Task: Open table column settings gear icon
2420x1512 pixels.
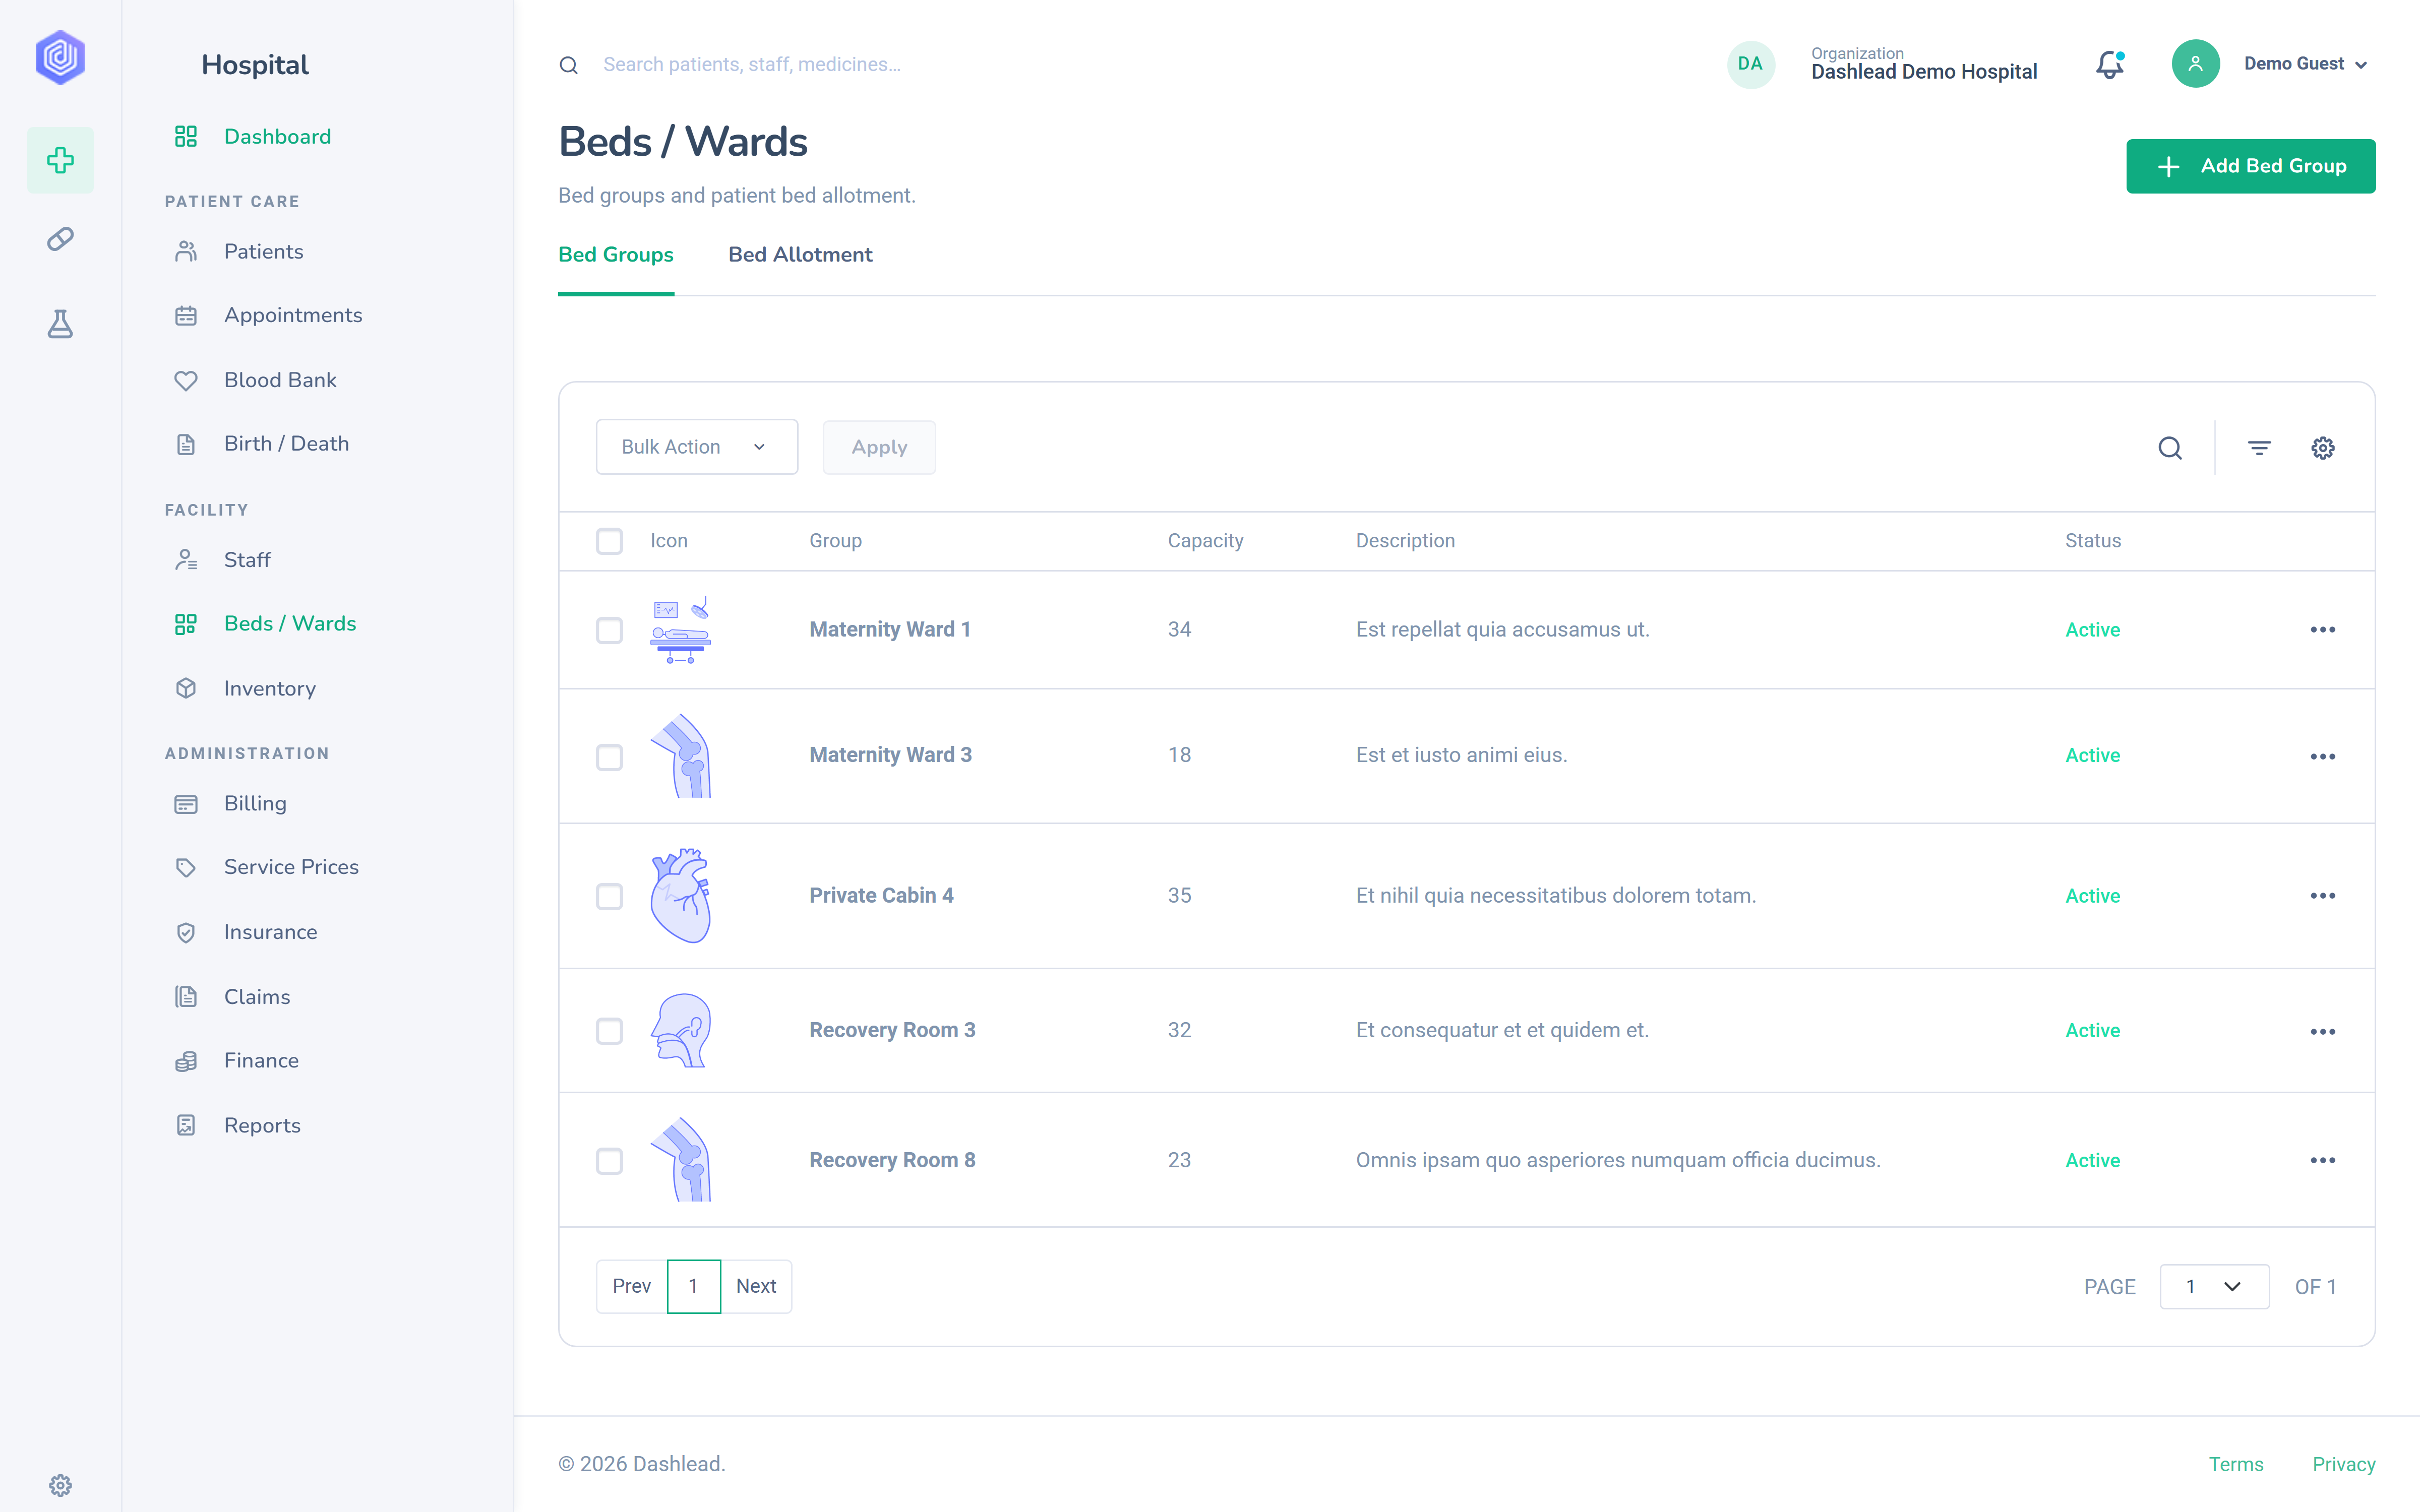Action: click(2323, 448)
